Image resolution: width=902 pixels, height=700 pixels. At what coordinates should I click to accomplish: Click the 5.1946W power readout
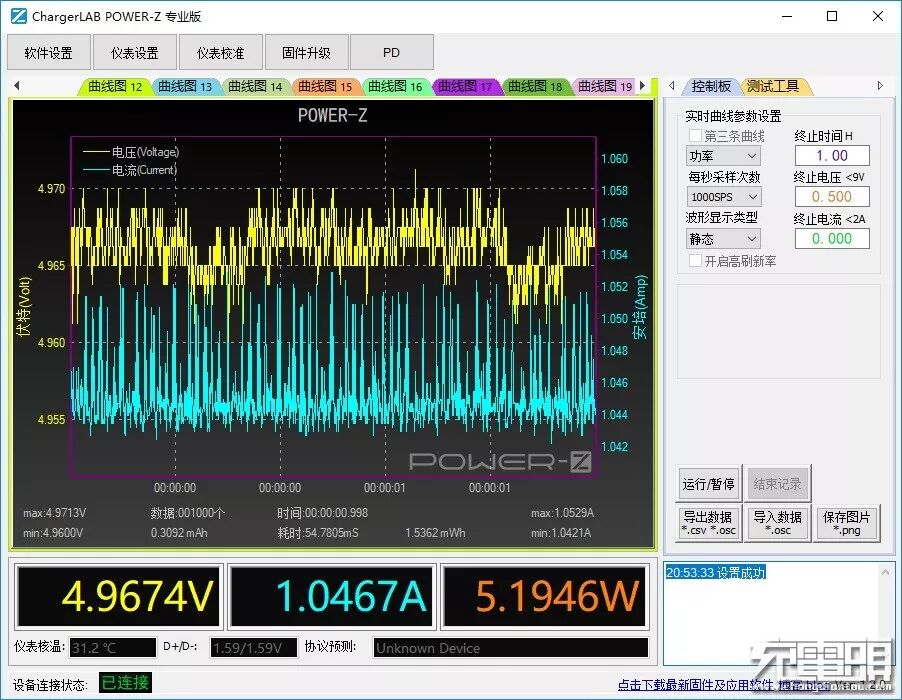[x=544, y=596]
